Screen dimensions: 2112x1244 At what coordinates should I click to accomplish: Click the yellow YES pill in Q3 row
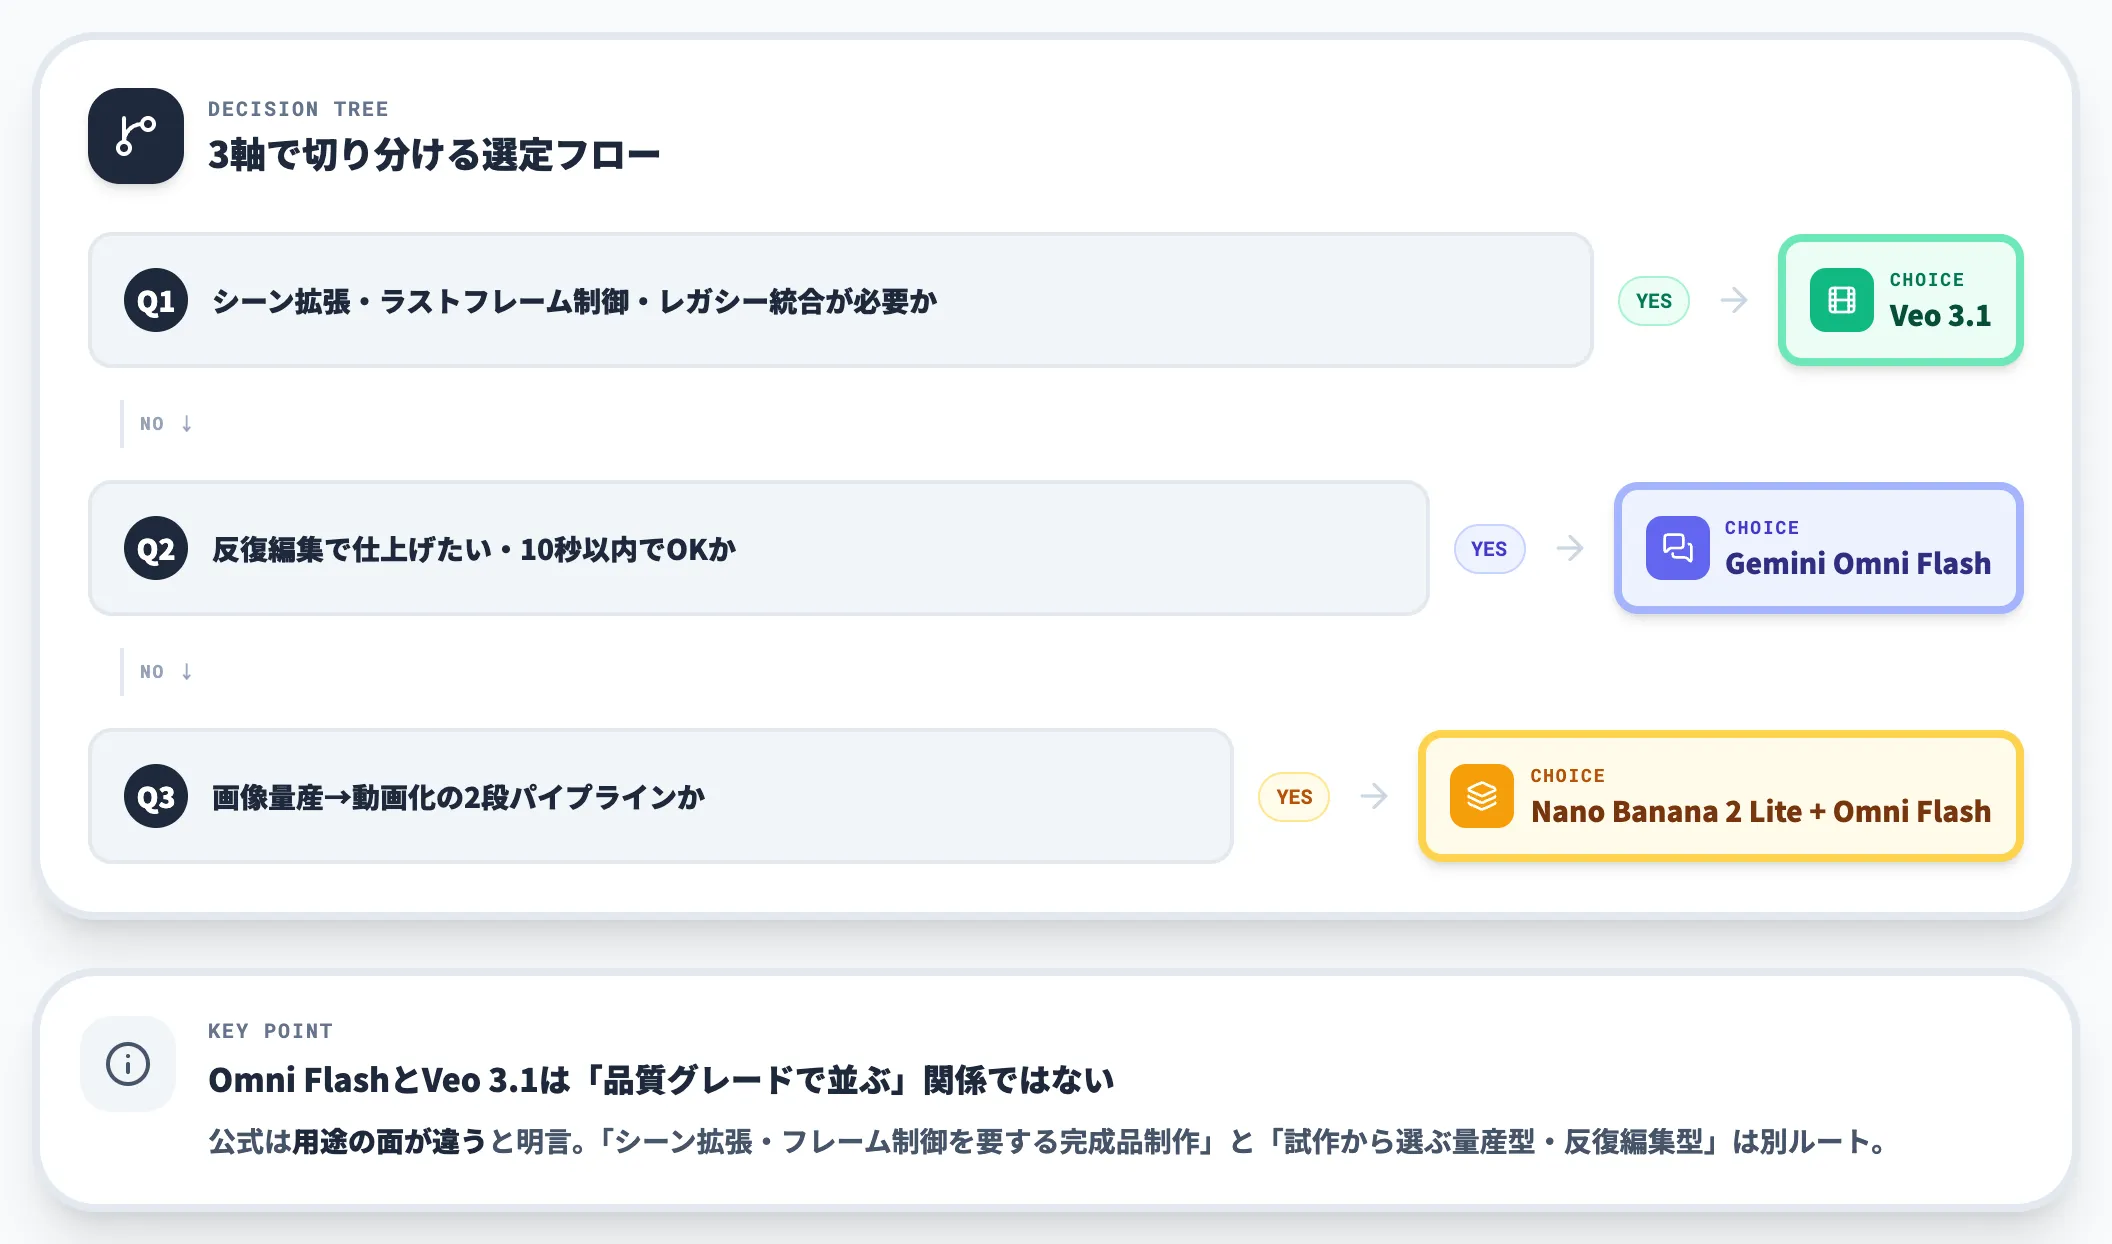click(1294, 797)
